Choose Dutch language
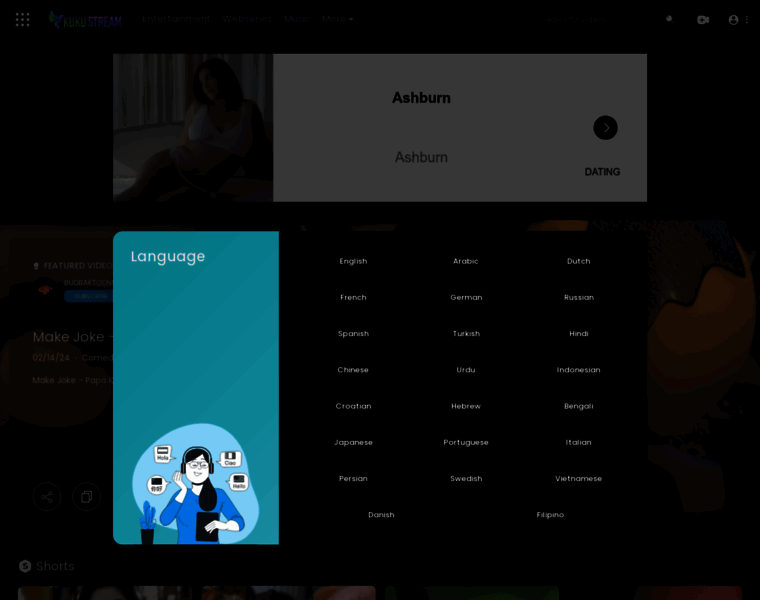This screenshot has height=600, width=760. point(579,261)
